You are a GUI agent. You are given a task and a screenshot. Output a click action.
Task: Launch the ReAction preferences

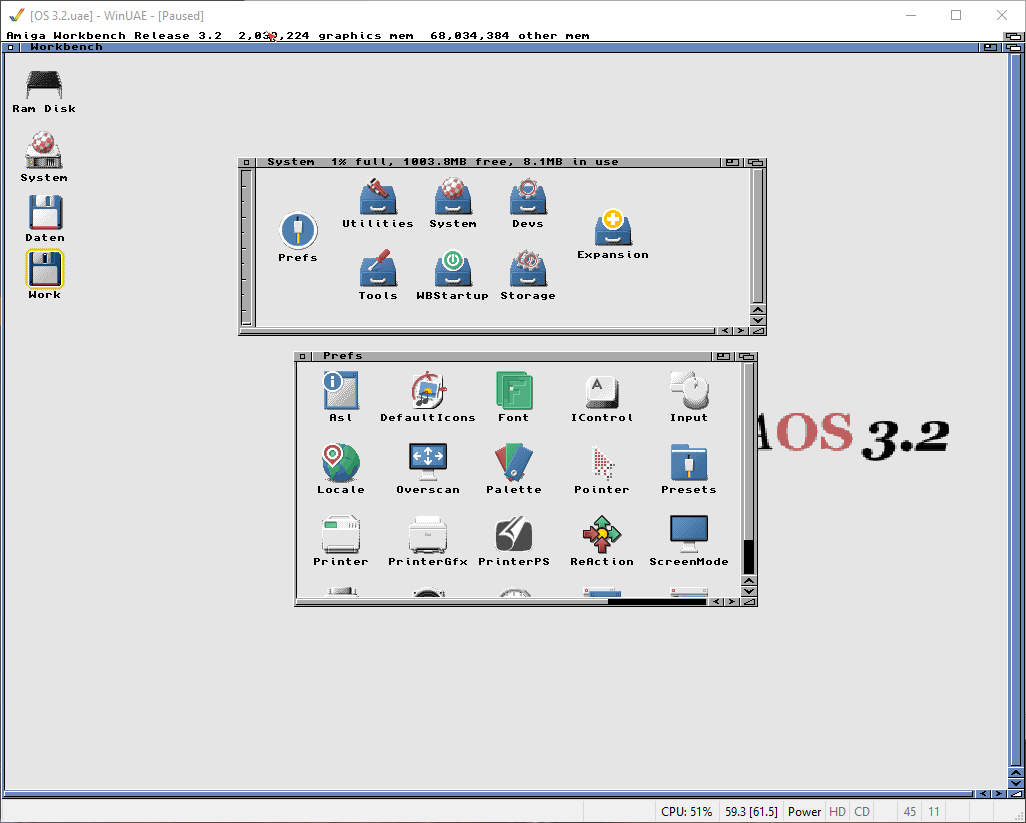coord(601,535)
